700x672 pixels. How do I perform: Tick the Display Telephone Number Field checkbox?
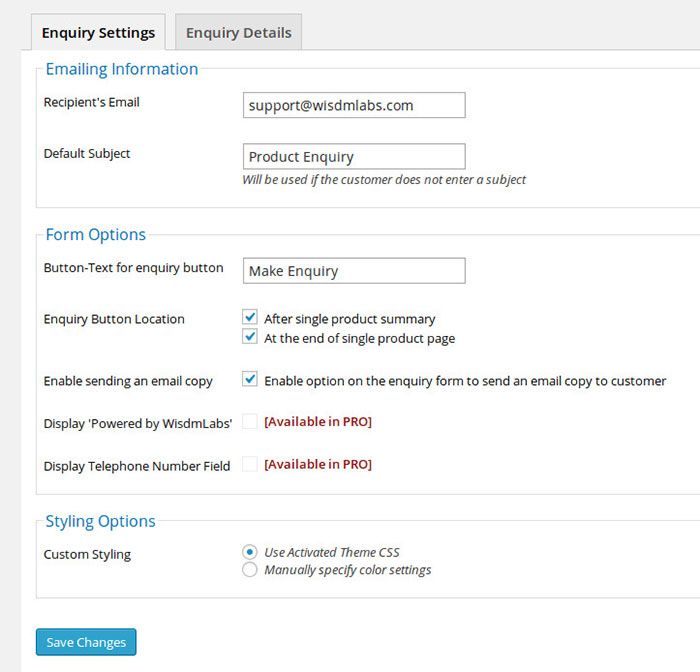pos(250,464)
